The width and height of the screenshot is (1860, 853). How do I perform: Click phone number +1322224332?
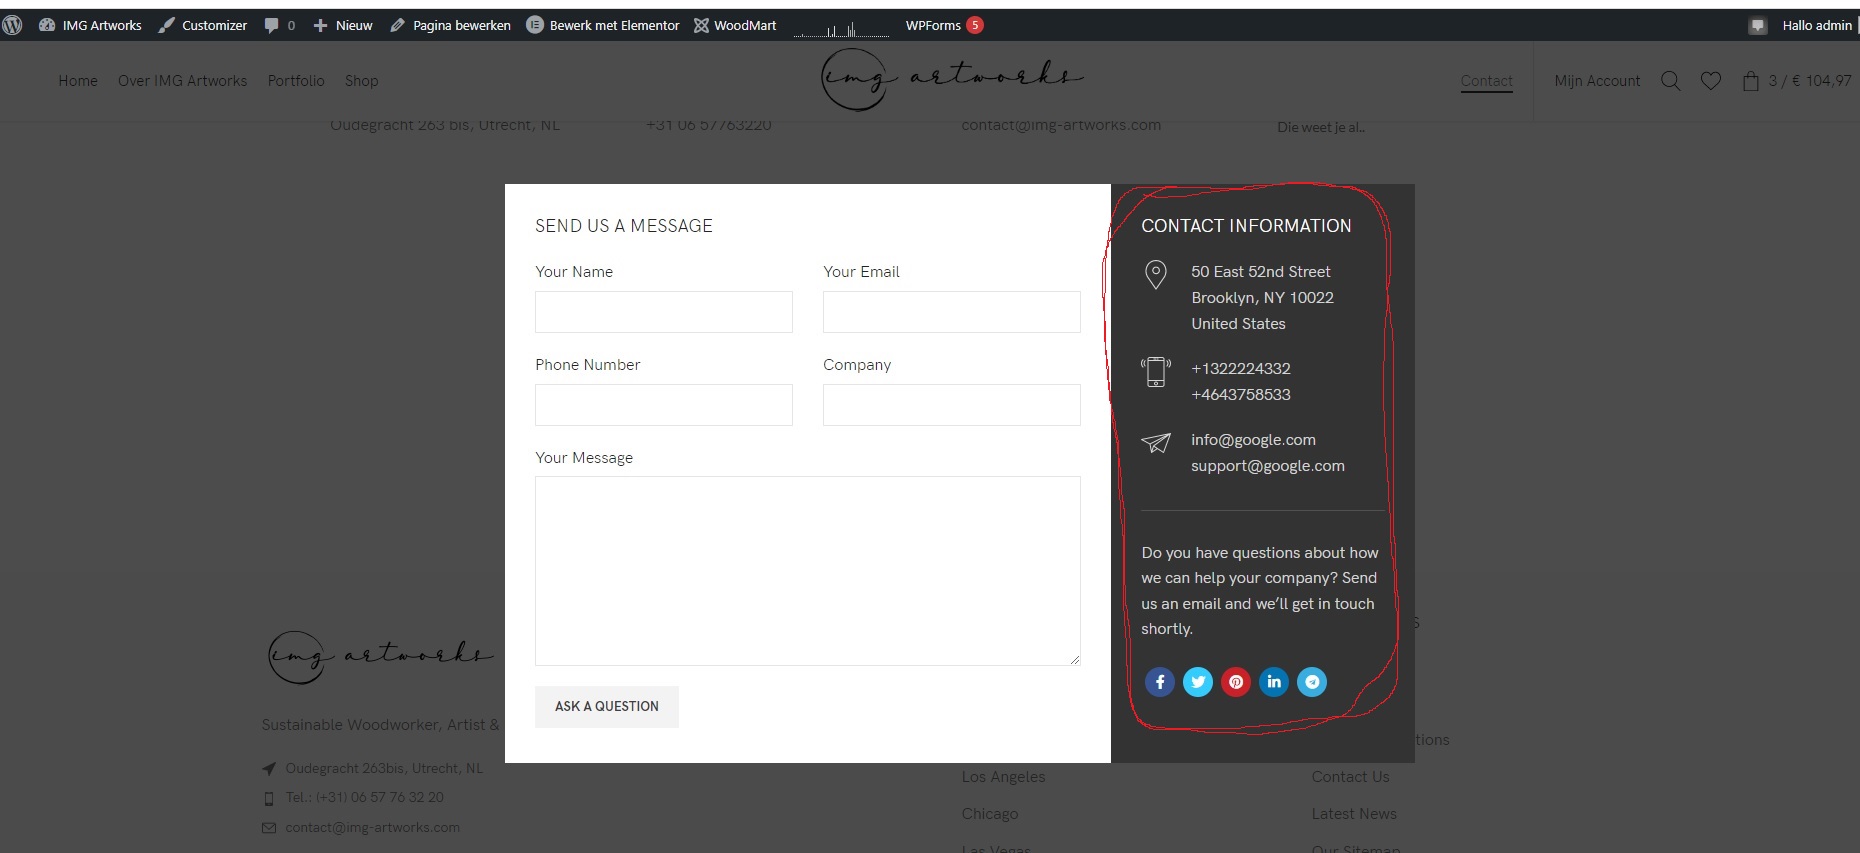1241,369
